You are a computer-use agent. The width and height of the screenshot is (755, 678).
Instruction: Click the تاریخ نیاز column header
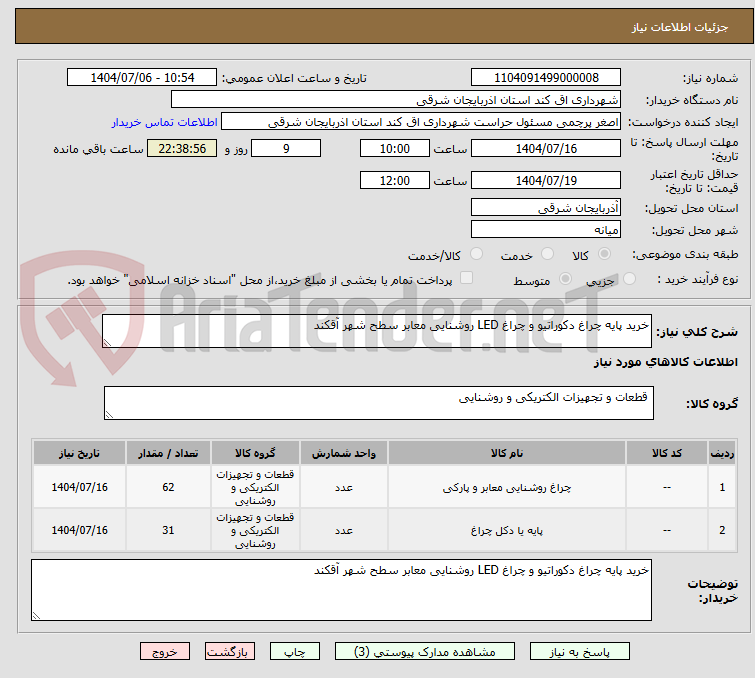coord(79,453)
